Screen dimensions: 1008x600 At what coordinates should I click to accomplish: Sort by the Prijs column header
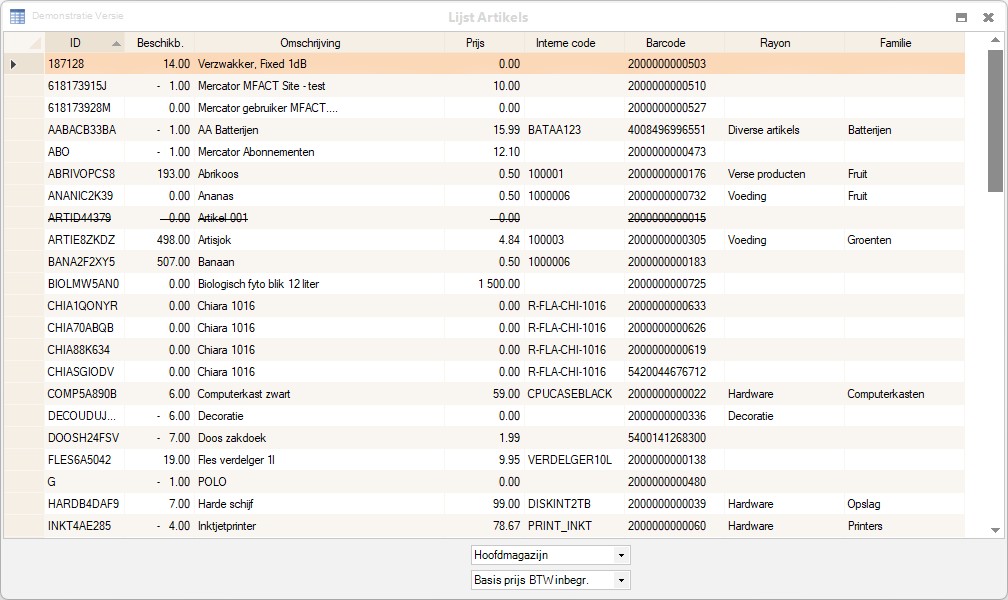click(x=475, y=43)
